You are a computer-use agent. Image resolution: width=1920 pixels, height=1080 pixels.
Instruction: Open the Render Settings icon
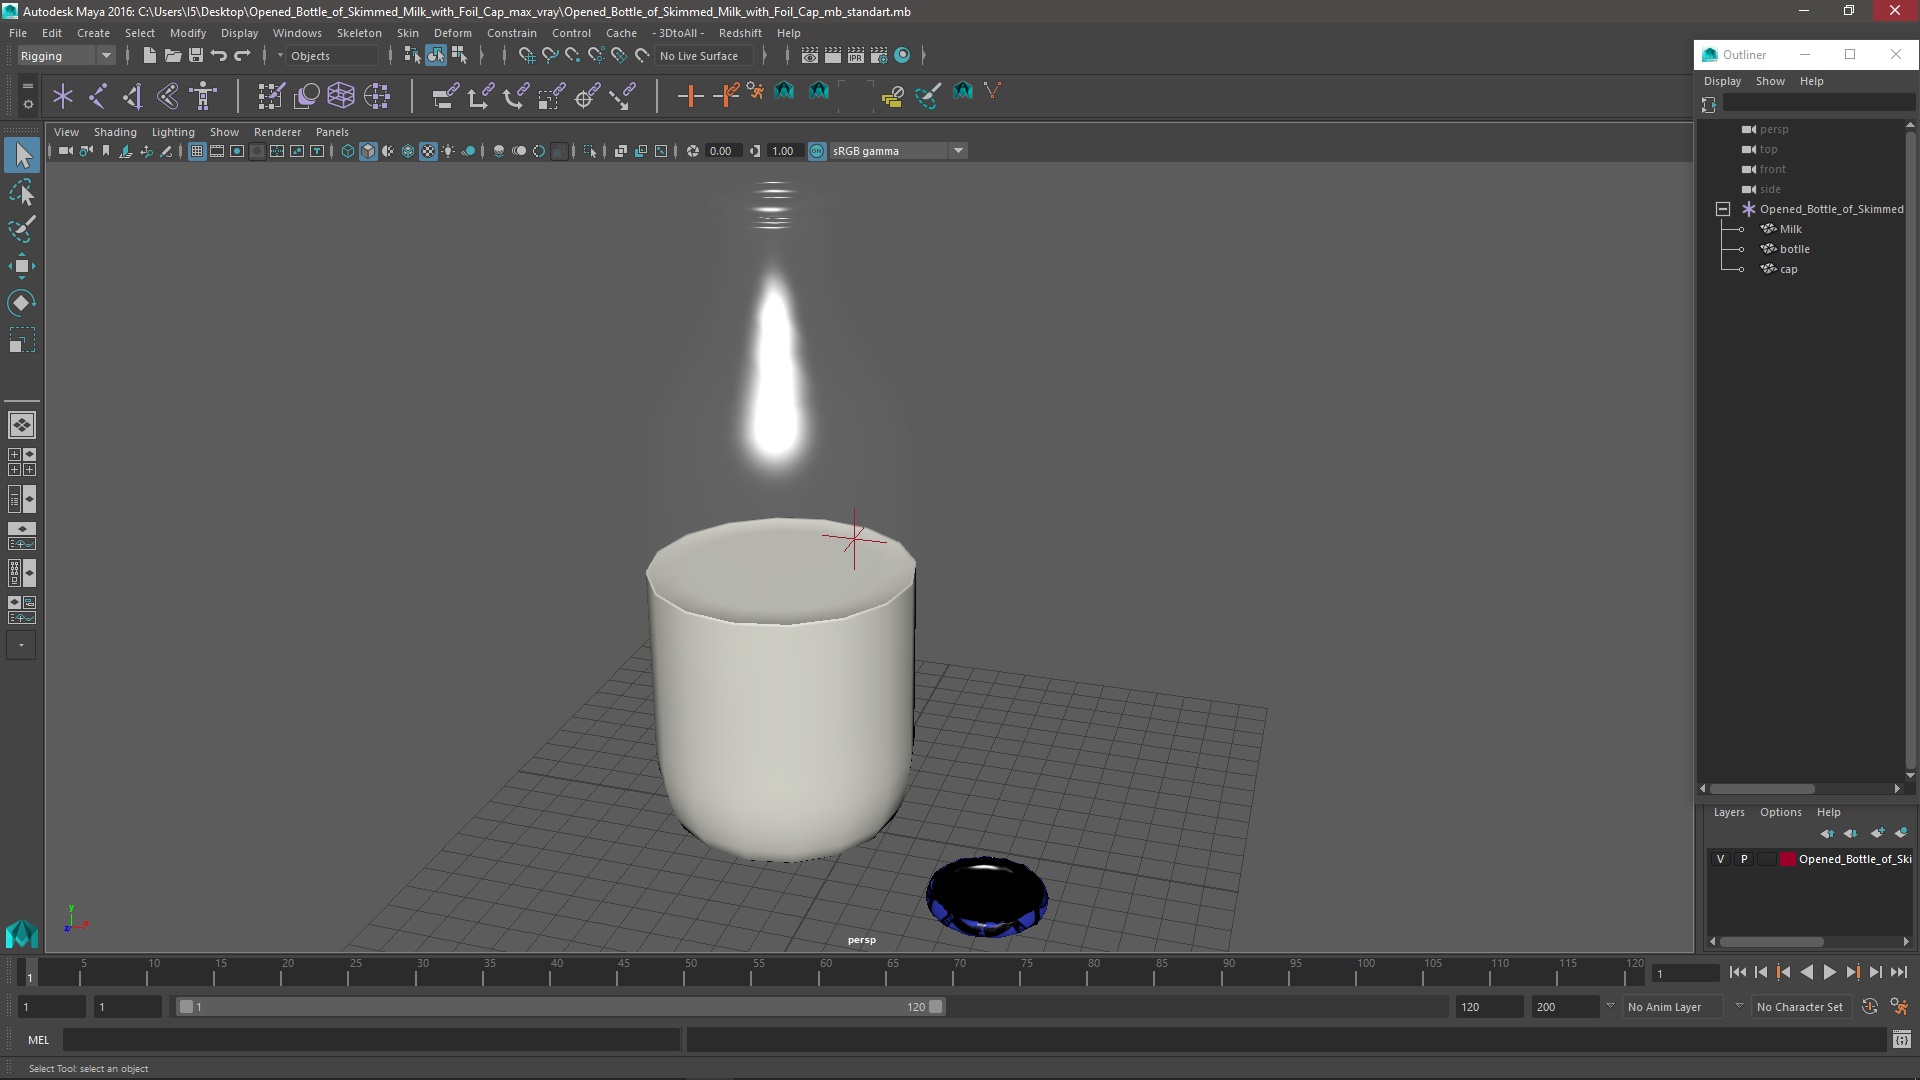pyautogui.click(x=879, y=56)
